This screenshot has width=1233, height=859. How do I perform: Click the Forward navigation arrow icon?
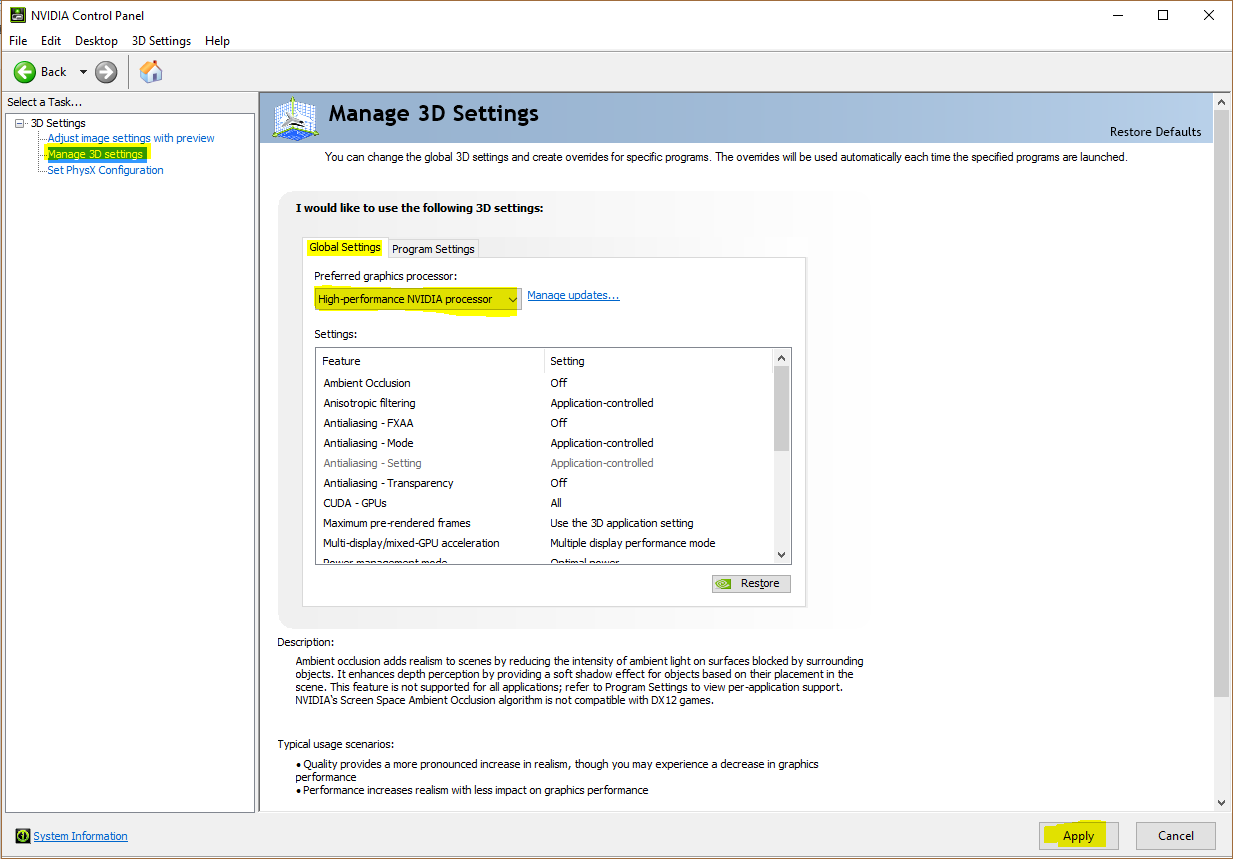pos(105,71)
